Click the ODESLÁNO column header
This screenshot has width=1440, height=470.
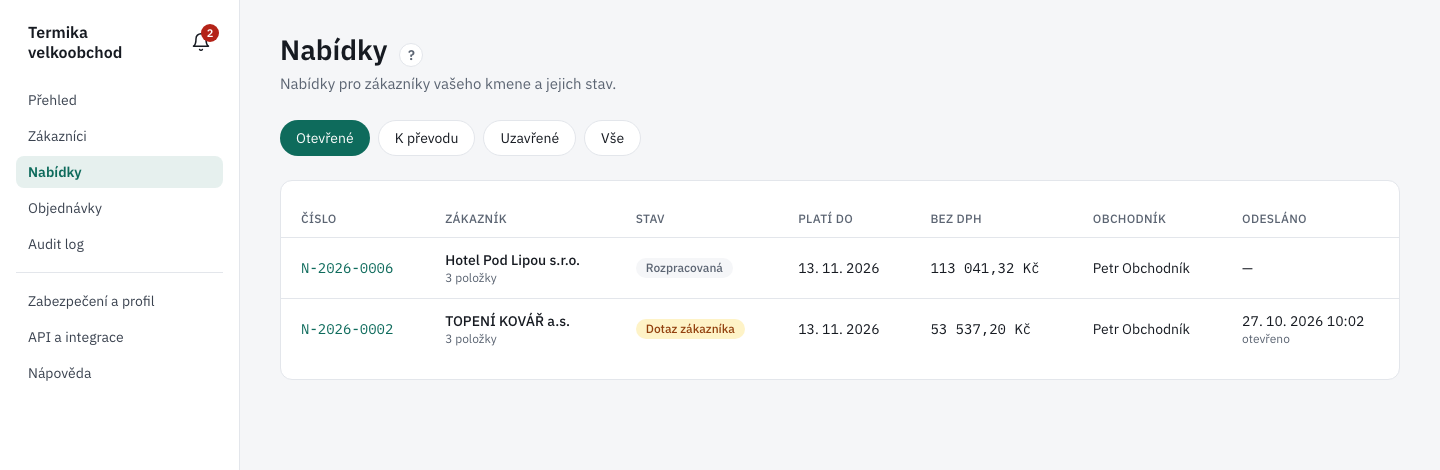pyautogui.click(x=1274, y=219)
